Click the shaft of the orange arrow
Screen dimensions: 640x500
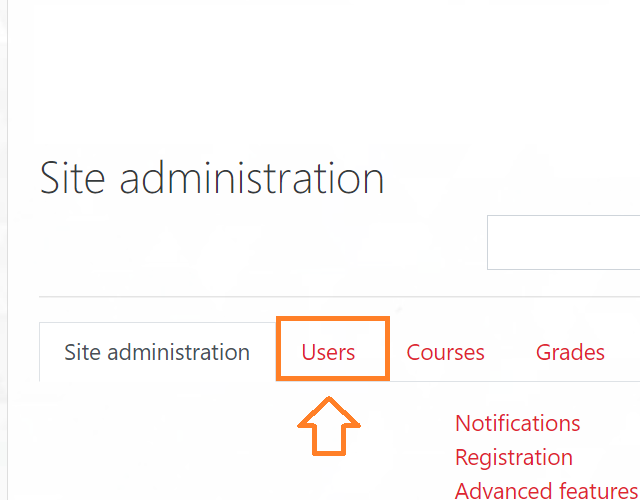click(x=329, y=440)
